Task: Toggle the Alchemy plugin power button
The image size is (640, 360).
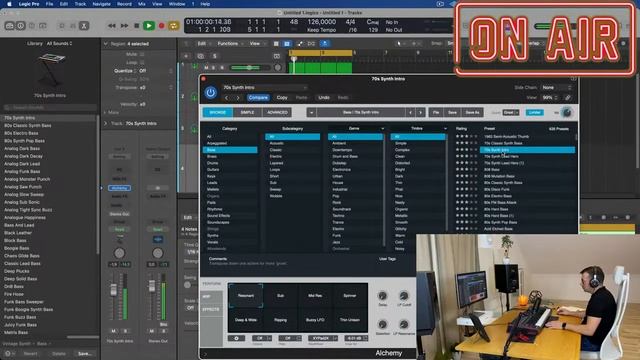Action: coord(211,93)
